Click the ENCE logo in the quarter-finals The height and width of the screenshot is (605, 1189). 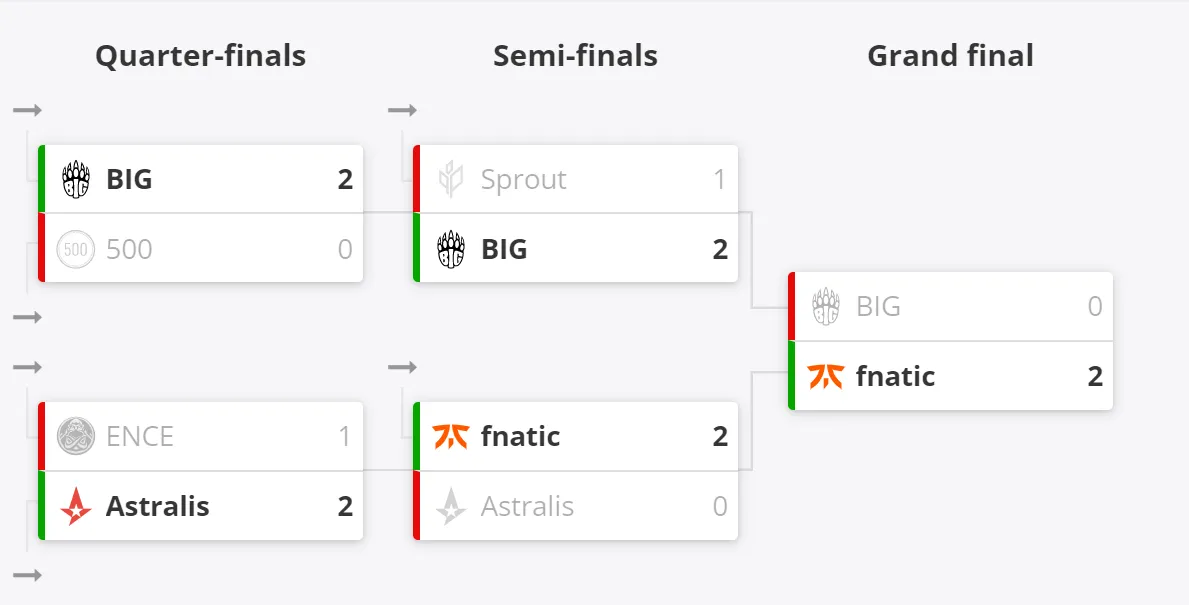(76, 436)
